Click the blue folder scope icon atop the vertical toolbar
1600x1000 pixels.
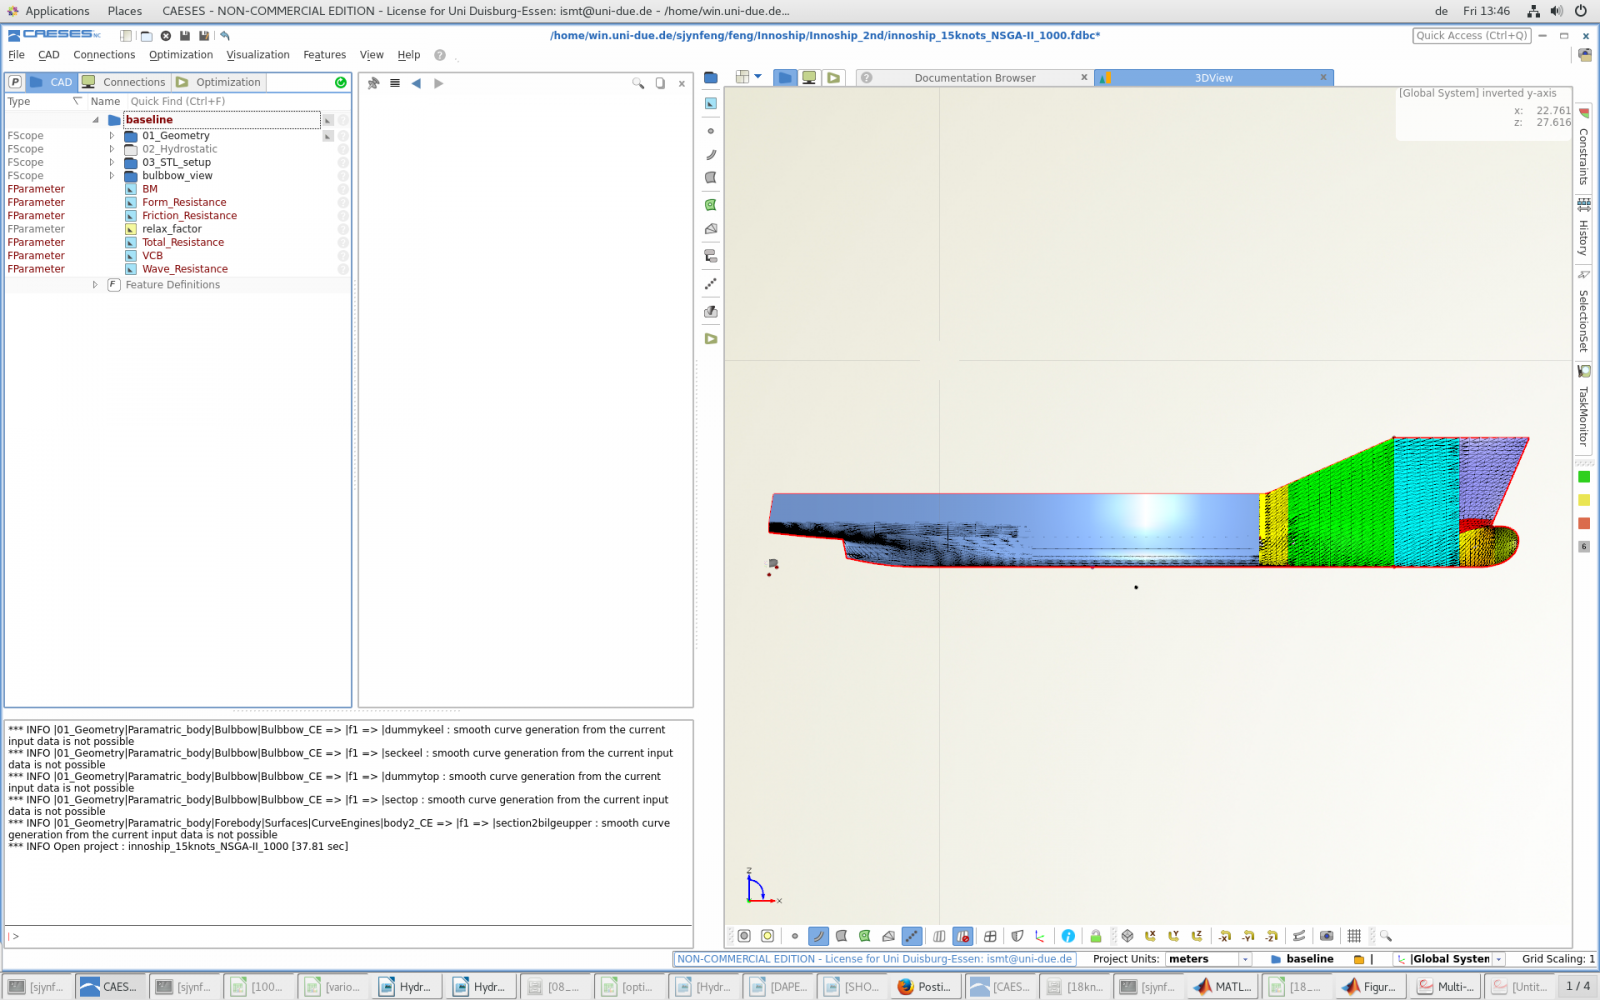[711, 77]
